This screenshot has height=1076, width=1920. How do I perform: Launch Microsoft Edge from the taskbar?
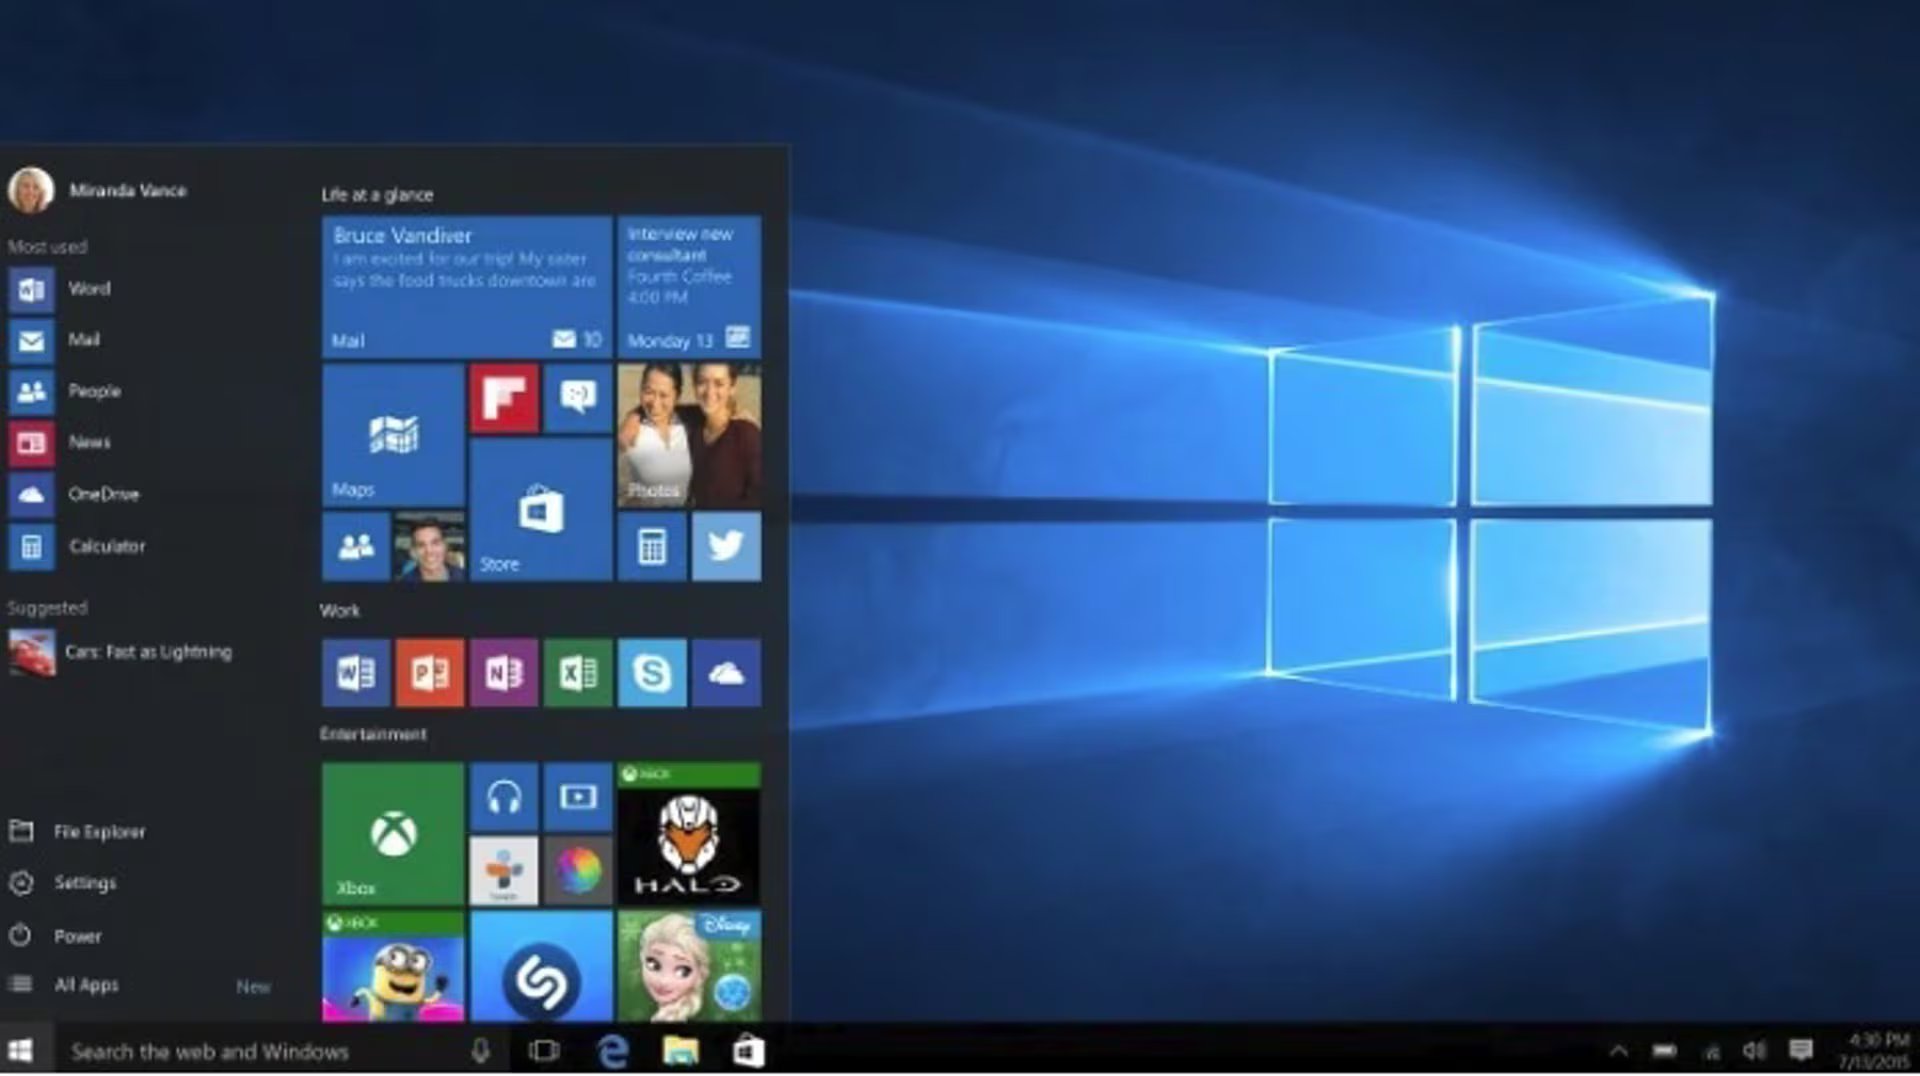(x=613, y=1051)
